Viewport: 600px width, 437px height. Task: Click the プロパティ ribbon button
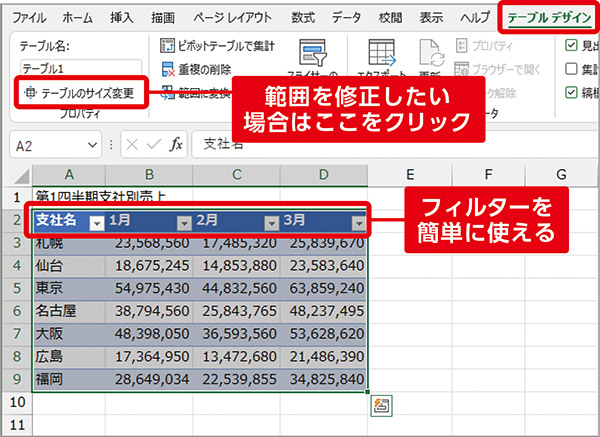(x=484, y=46)
